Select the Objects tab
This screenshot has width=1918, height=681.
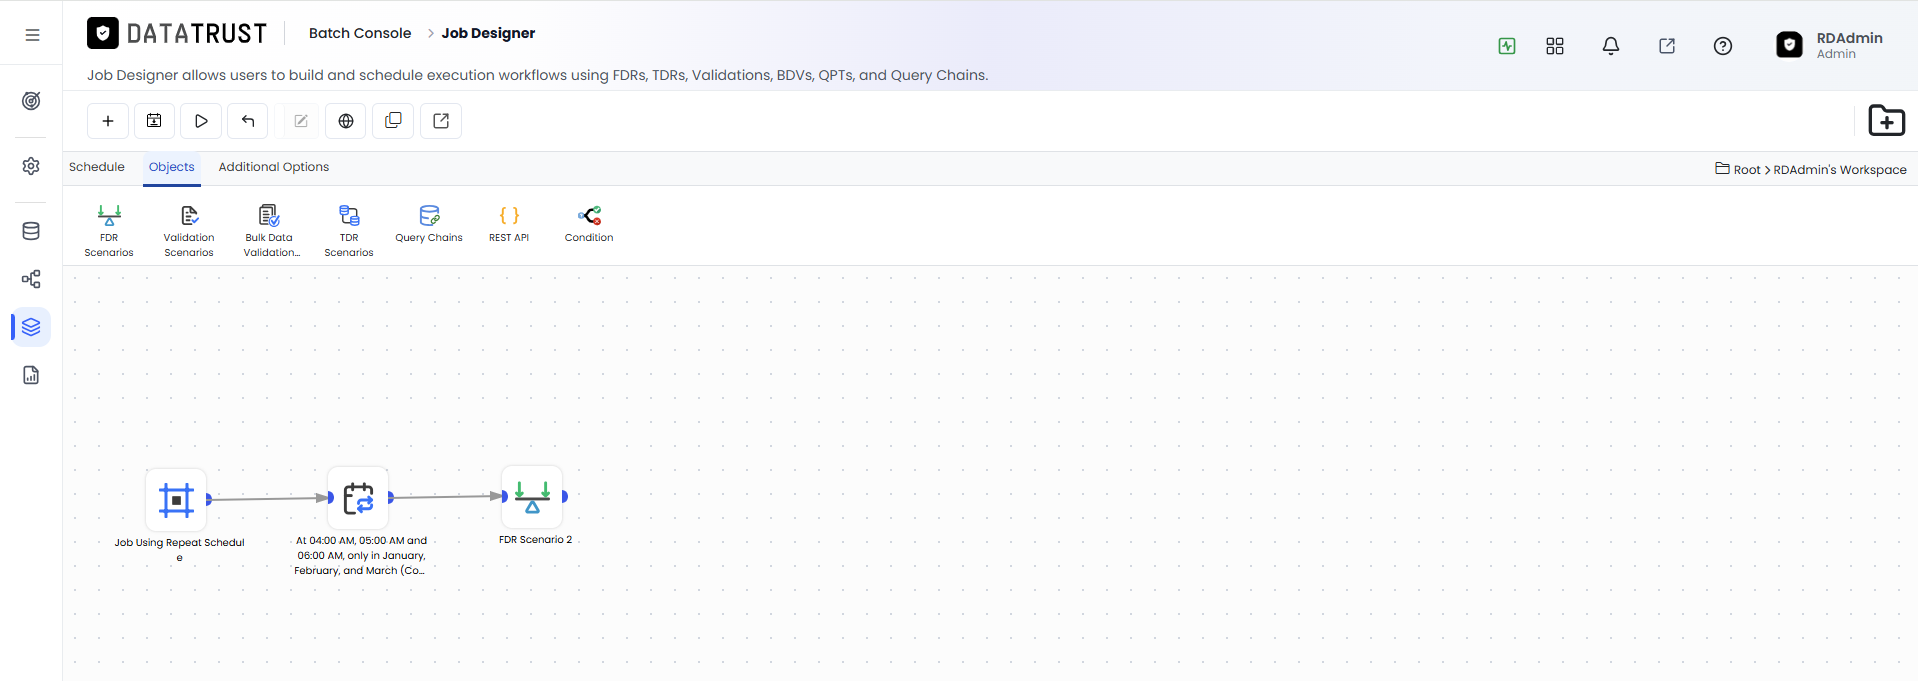172,167
